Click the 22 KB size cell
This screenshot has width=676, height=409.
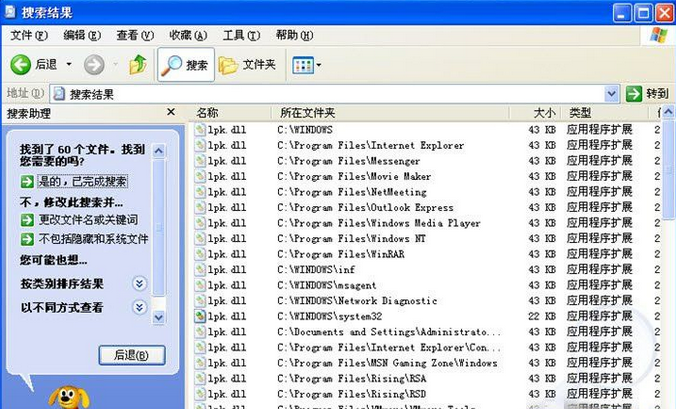[542, 316]
